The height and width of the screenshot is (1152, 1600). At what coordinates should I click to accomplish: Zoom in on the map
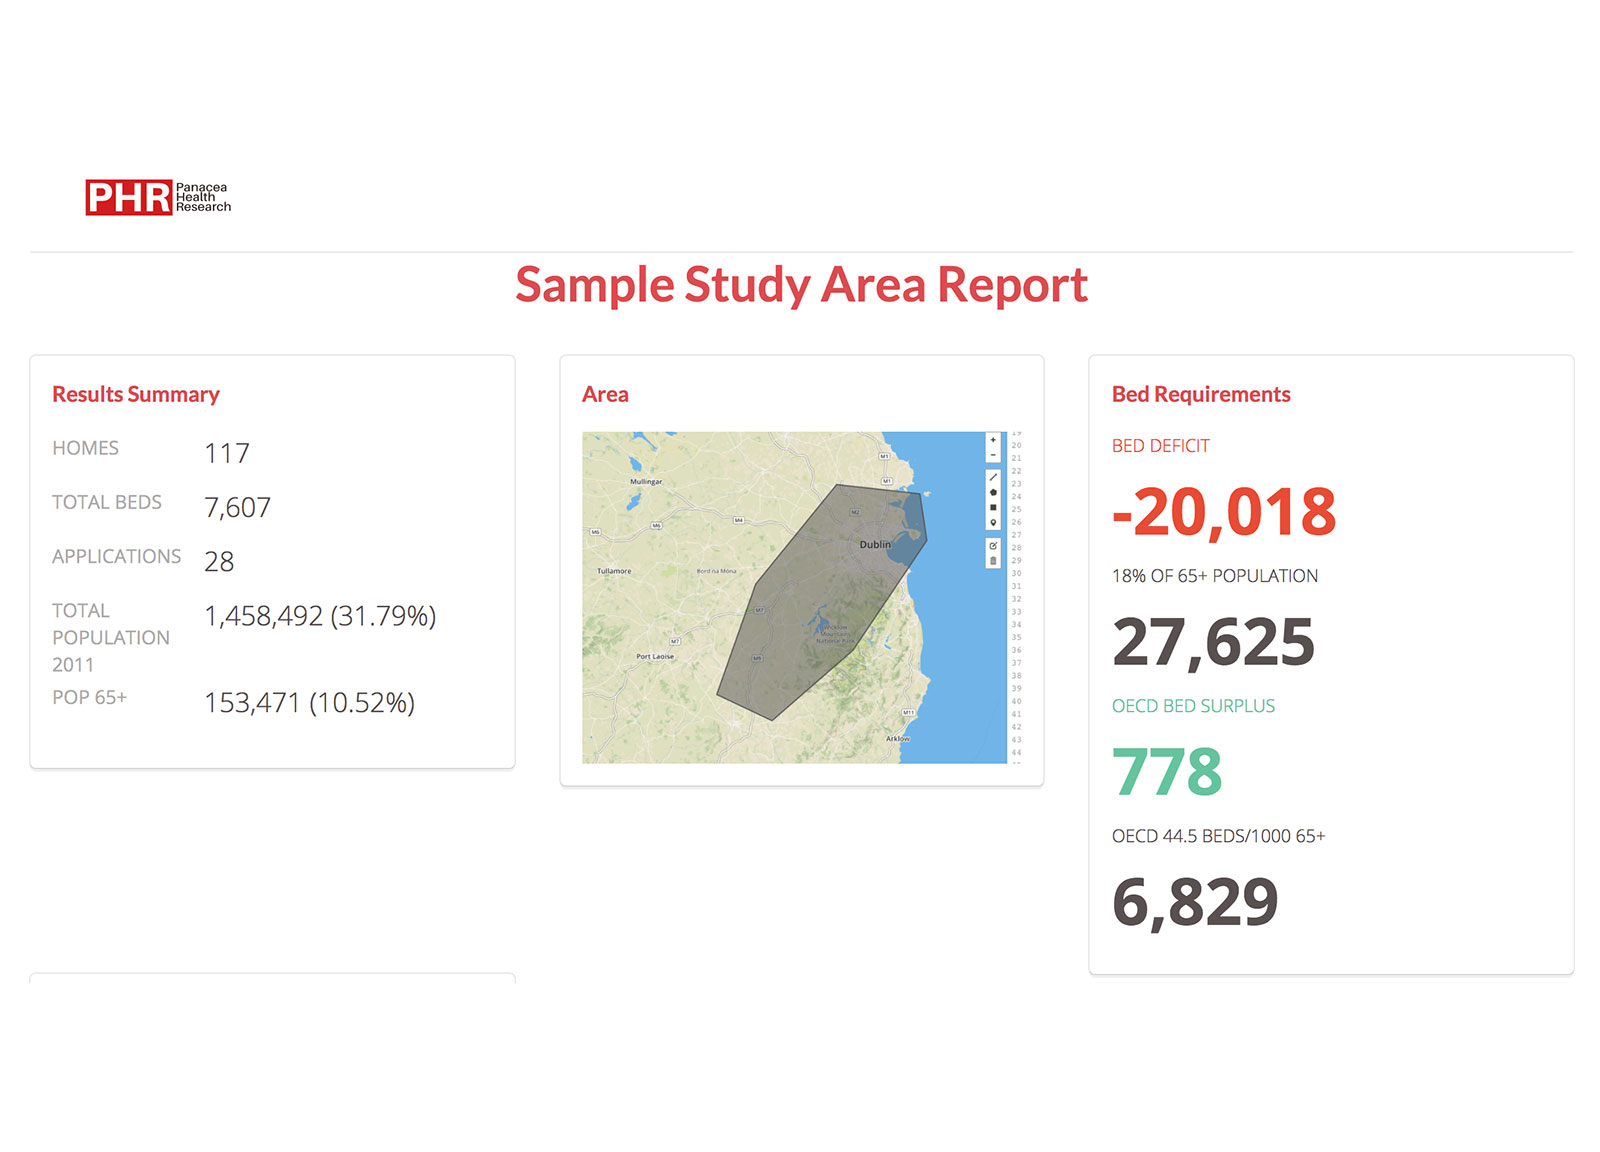coord(993,440)
